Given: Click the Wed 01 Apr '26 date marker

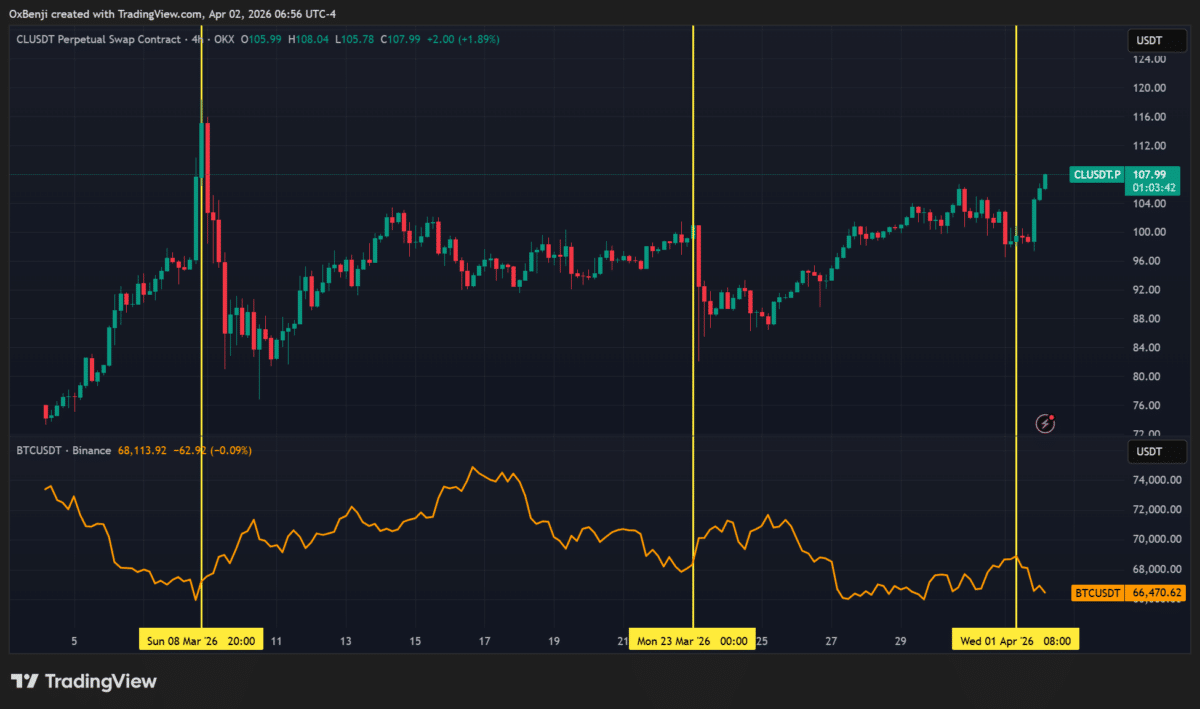Looking at the screenshot, I should pyautogui.click(x=1015, y=640).
